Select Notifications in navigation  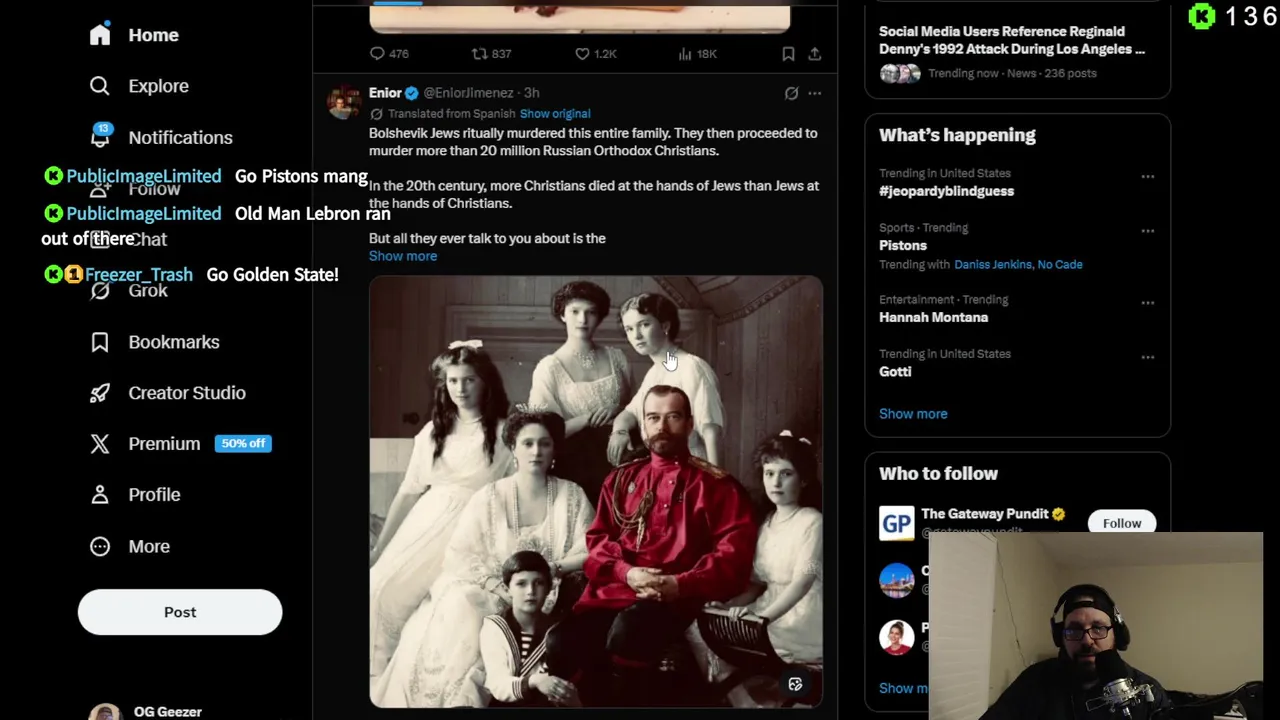(180, 137)
